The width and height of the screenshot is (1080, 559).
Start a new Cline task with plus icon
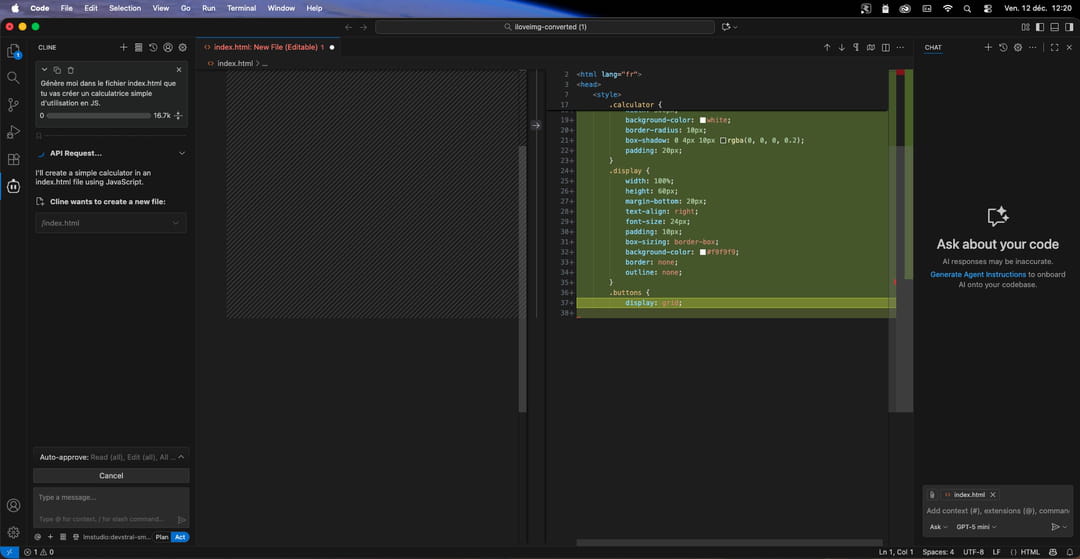pyautogui.click(x=124, y=47)
